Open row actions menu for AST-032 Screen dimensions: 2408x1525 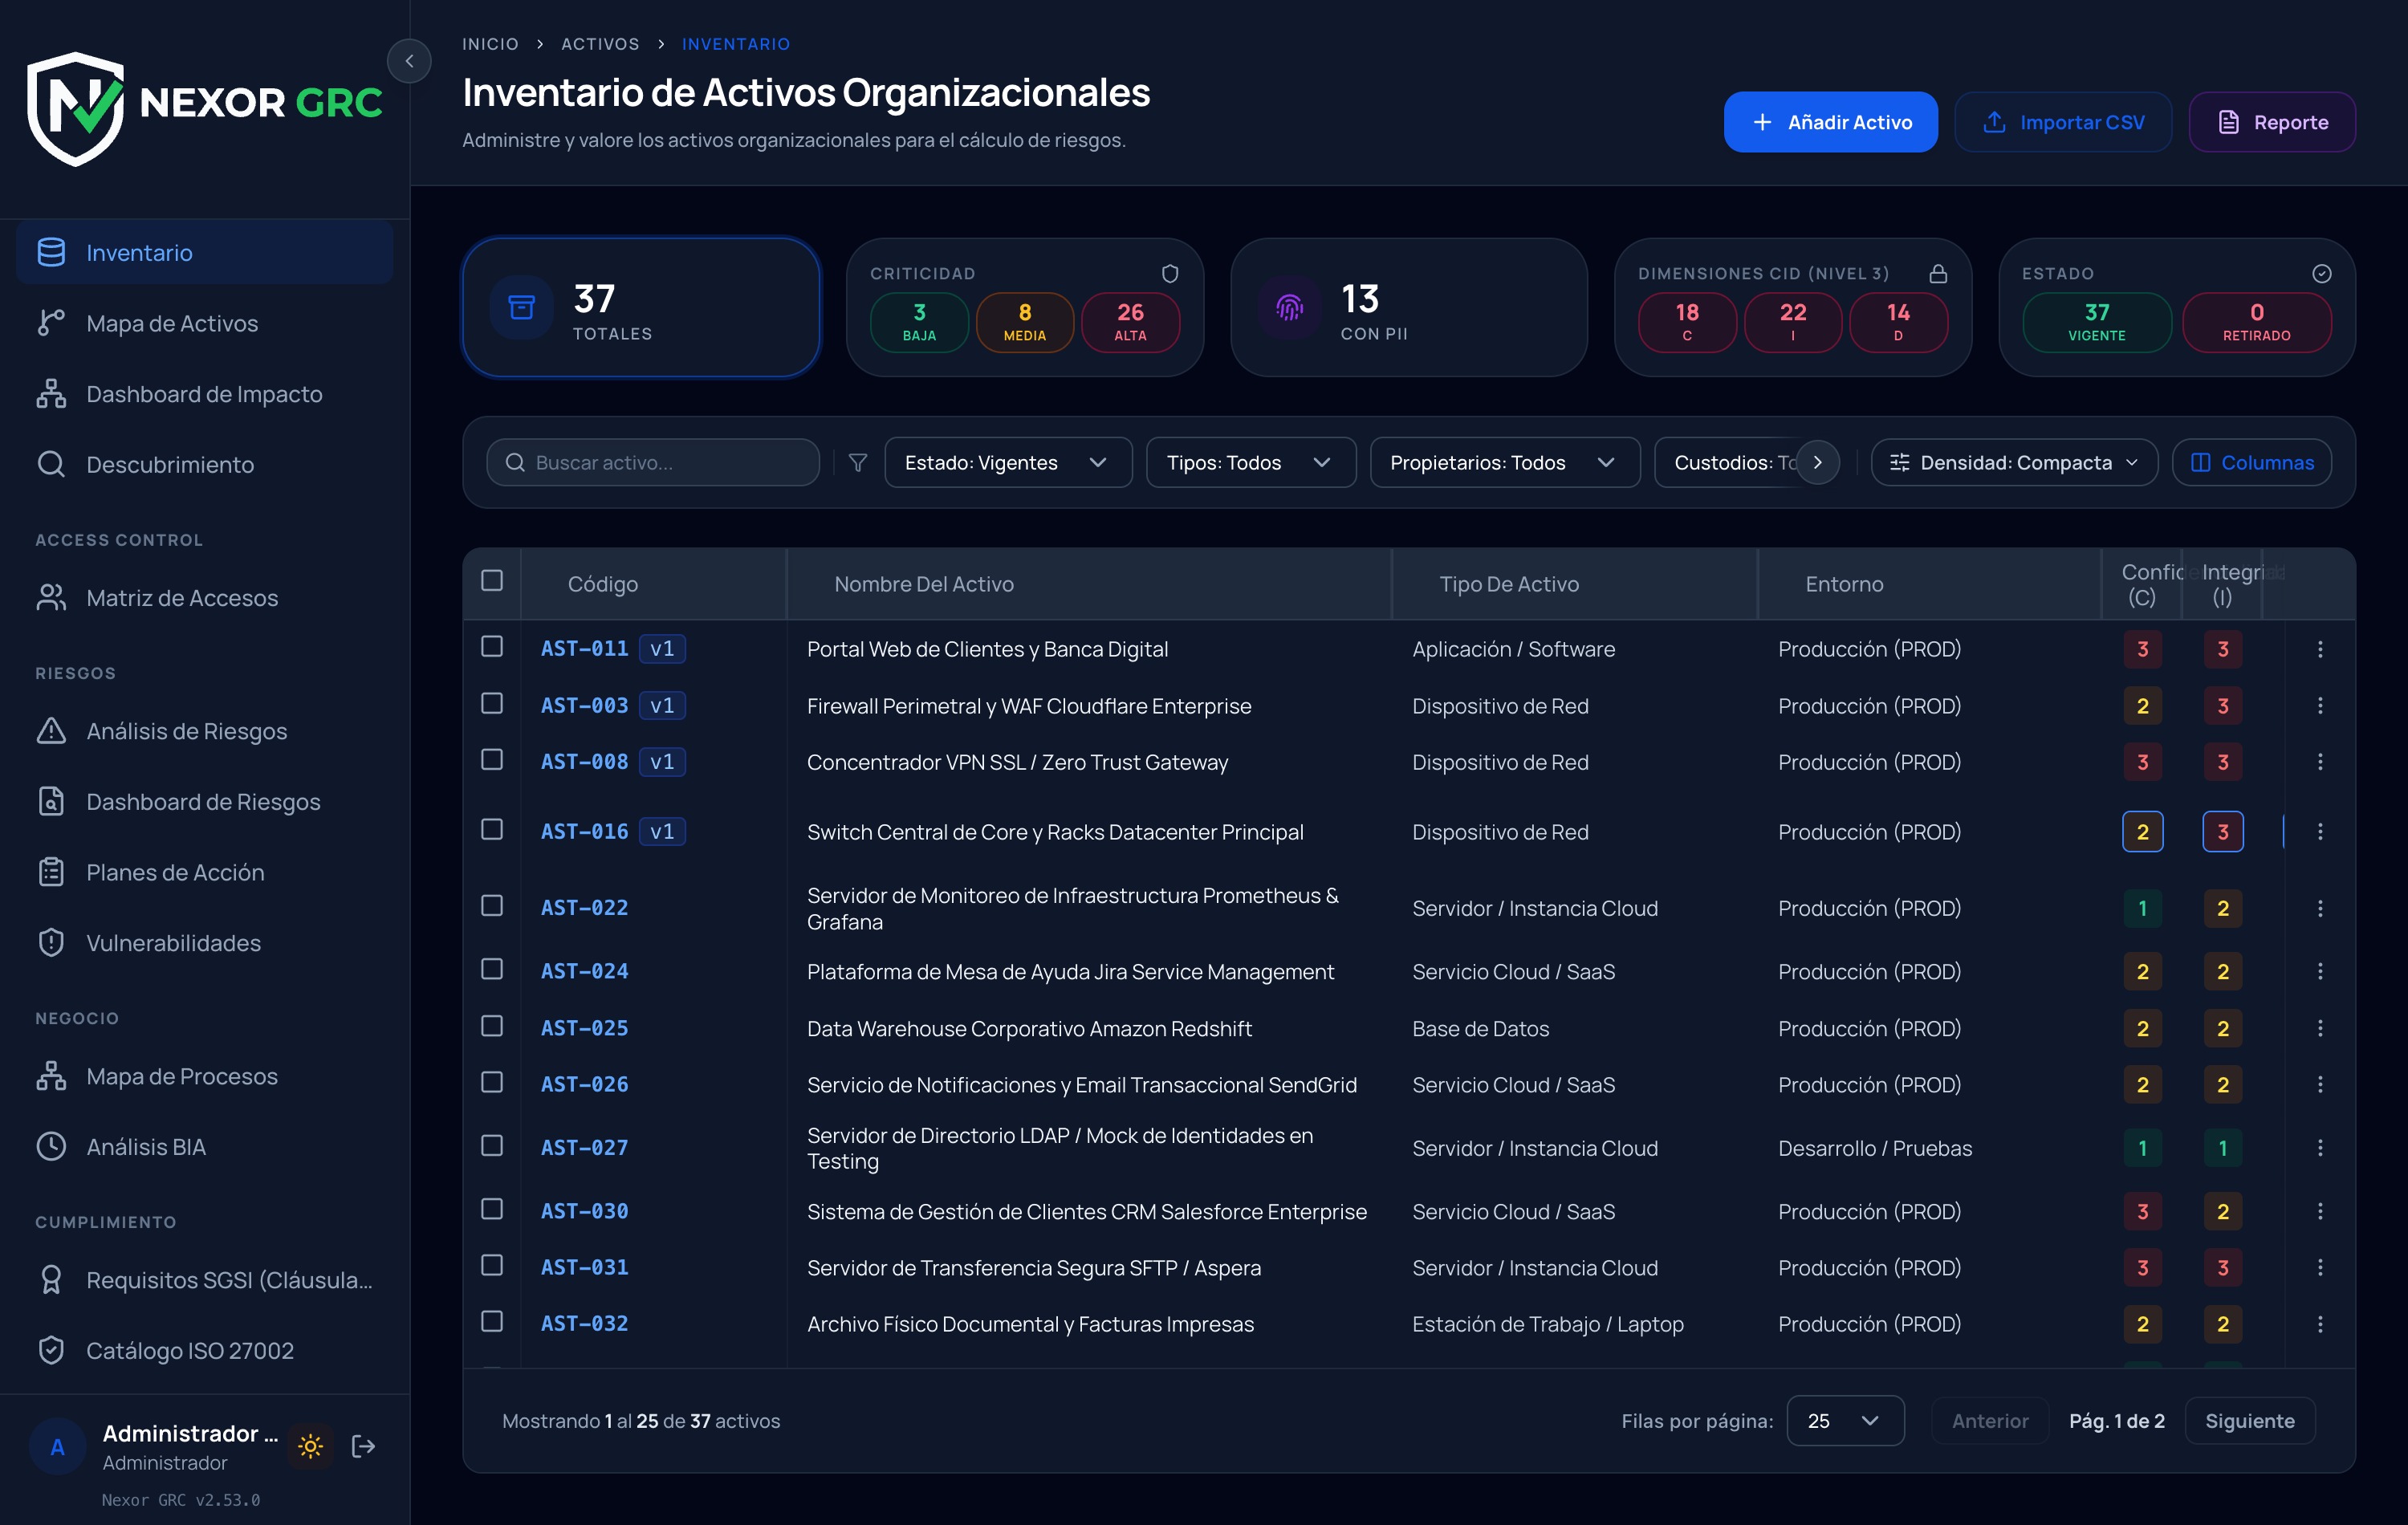tap(2320, 1324)
